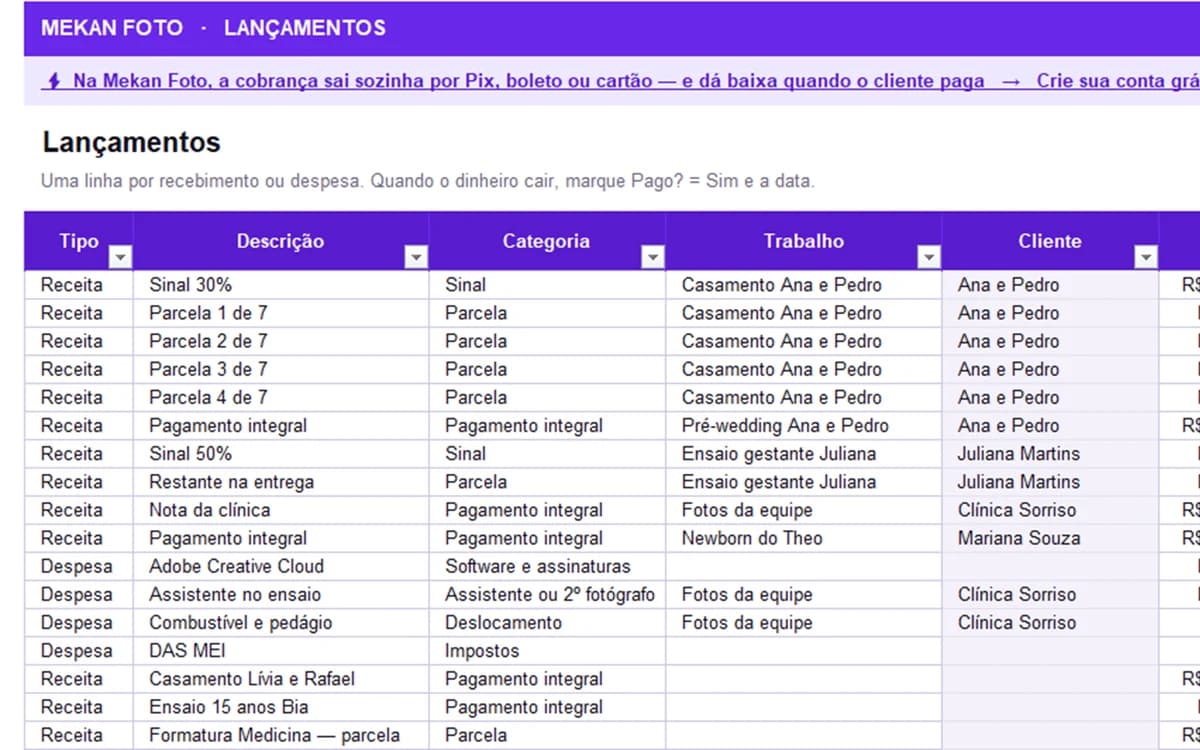This screenshot has width=1200, height=750.
Task: Select the 'Combustível e pedágio' cell
Action: [x=281, y=622]
